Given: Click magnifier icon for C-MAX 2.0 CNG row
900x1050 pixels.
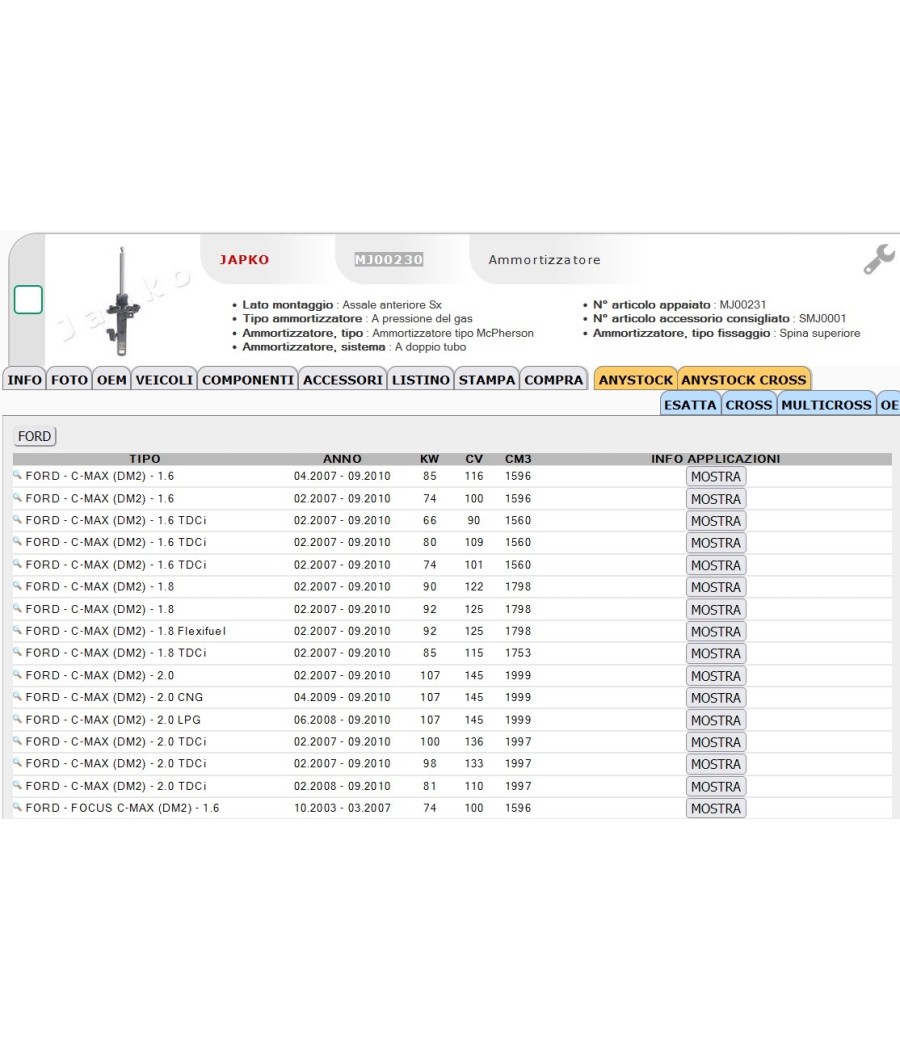Looking at the screenshot, I should 17,696.
